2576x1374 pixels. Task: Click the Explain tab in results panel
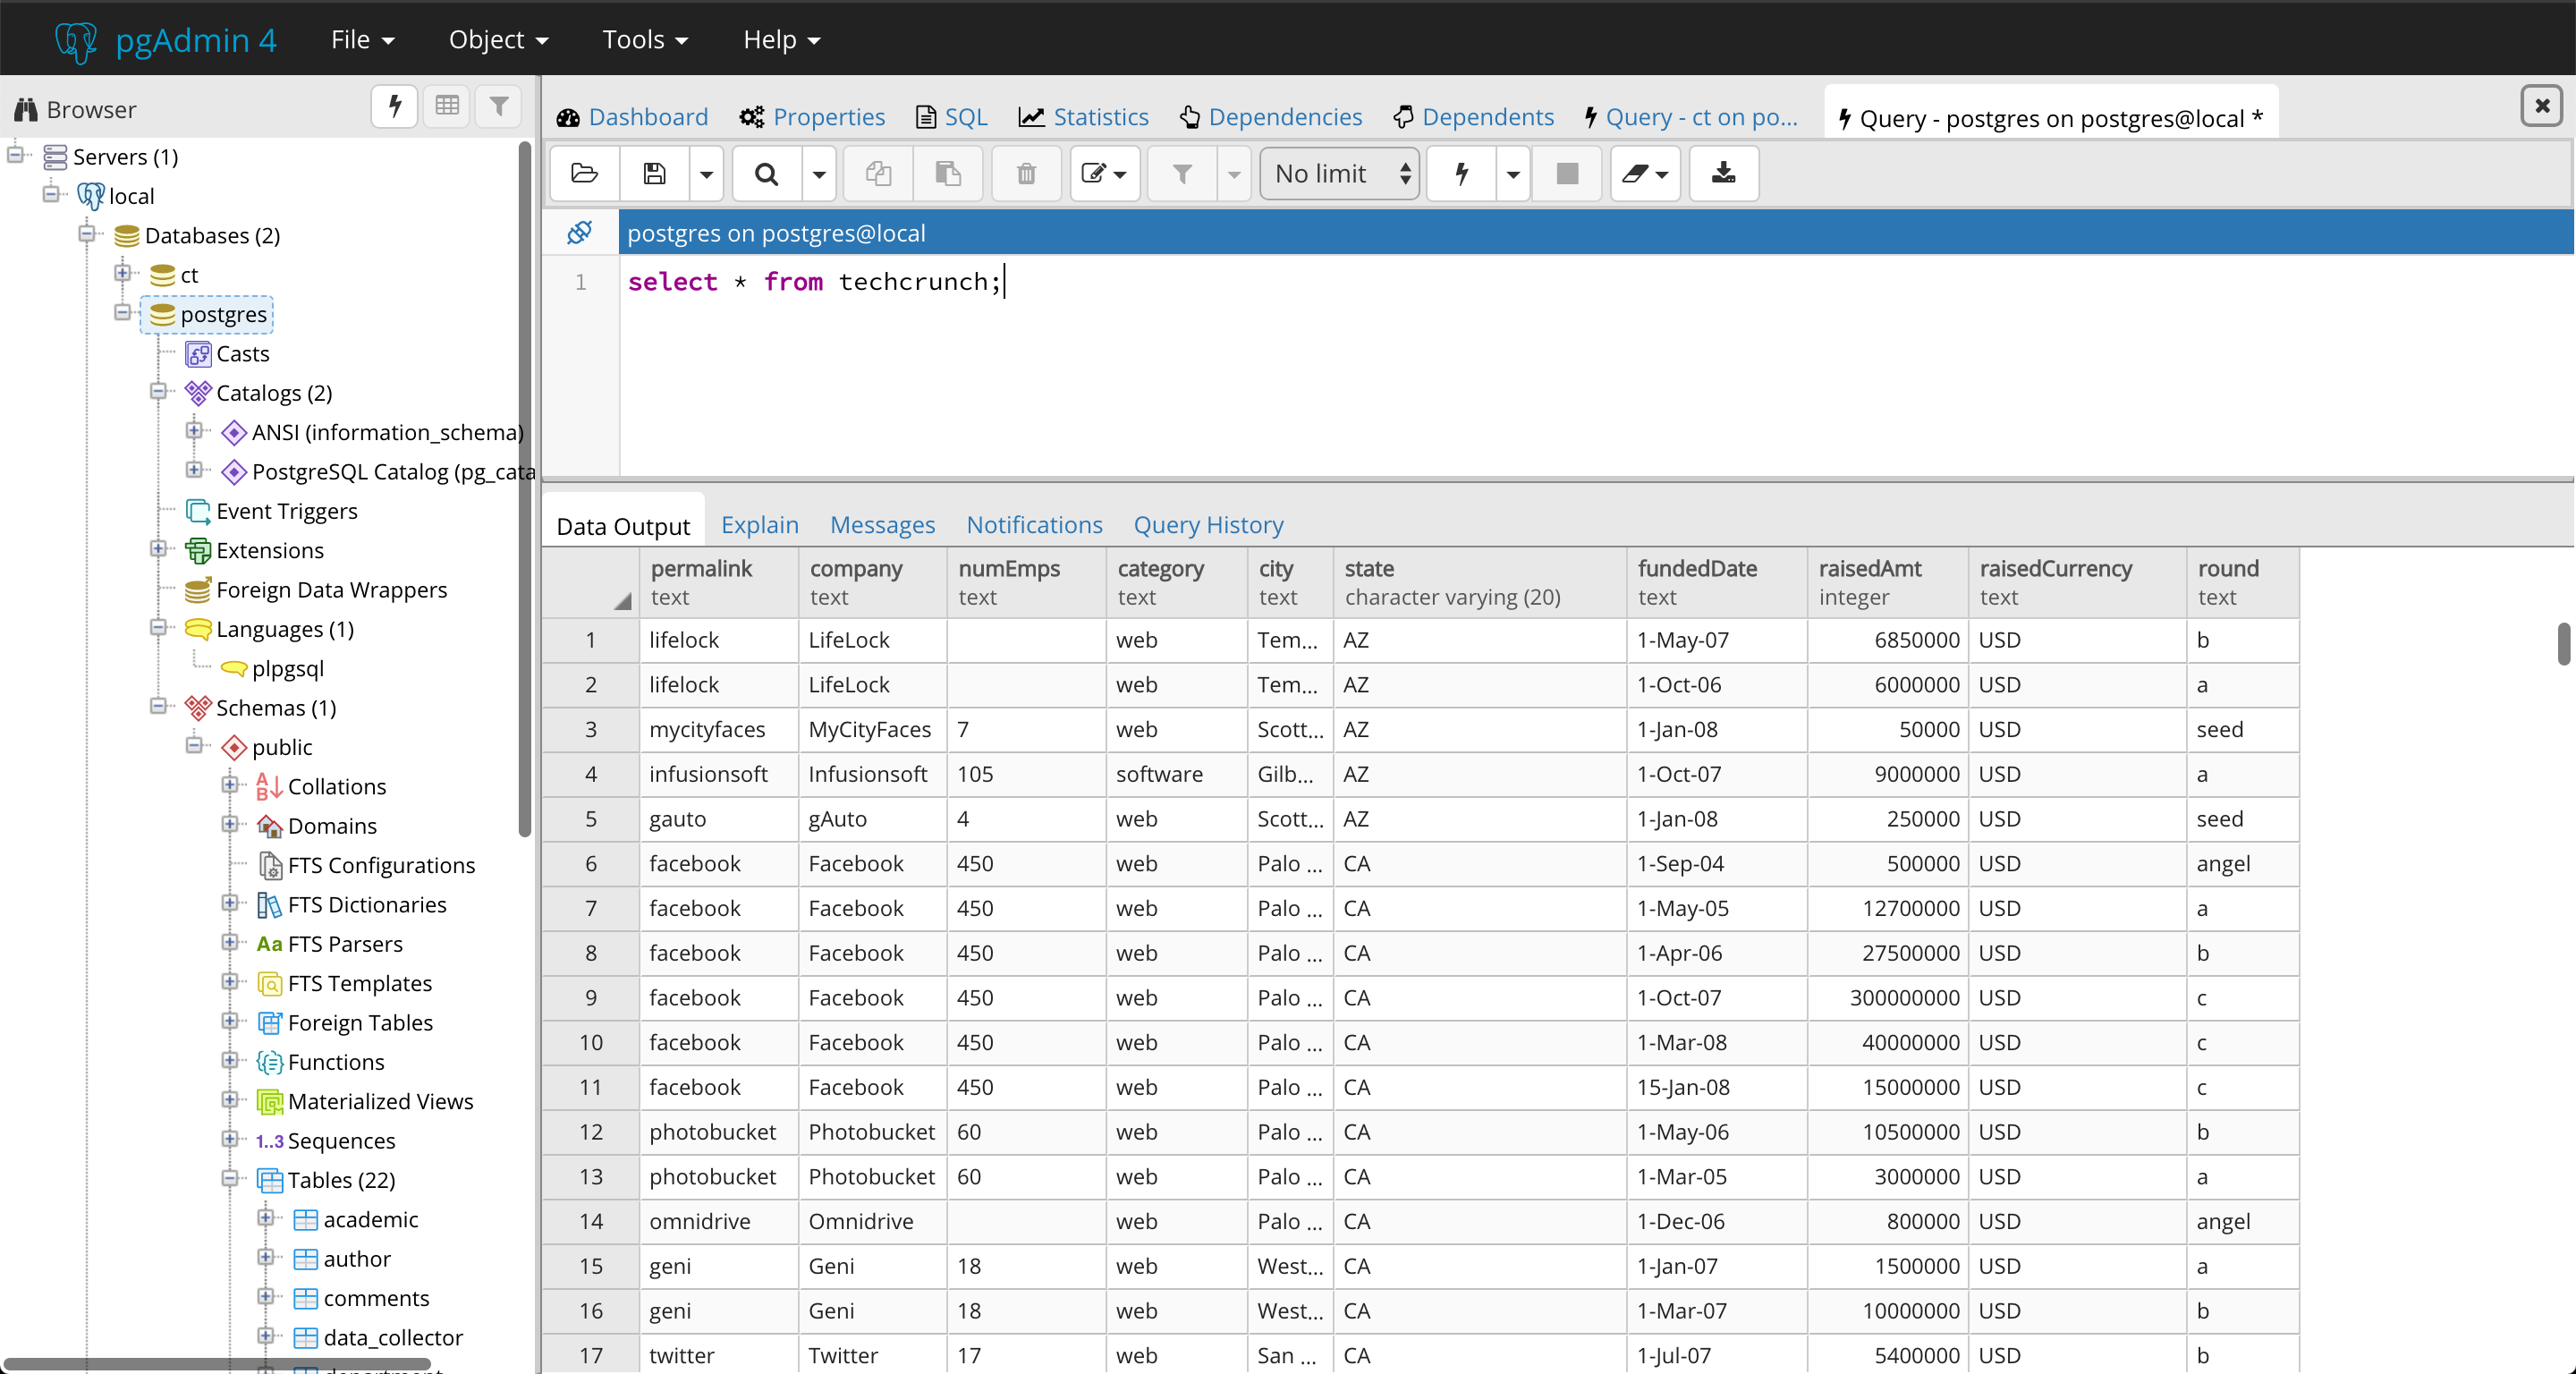pyautogui.click(x=758, y=525)
